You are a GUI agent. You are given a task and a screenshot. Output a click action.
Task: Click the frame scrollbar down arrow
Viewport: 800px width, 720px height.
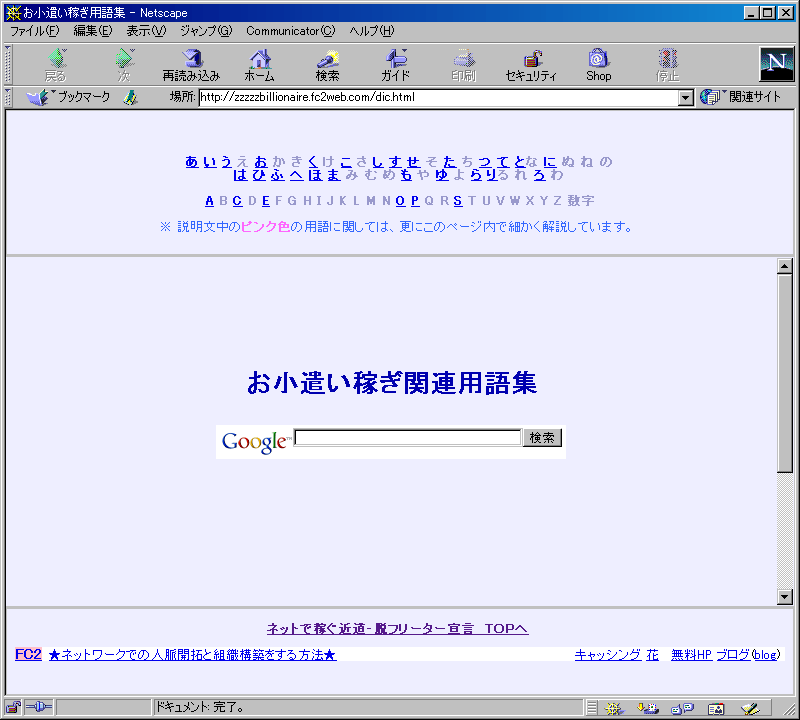click(x=785, y=597)
